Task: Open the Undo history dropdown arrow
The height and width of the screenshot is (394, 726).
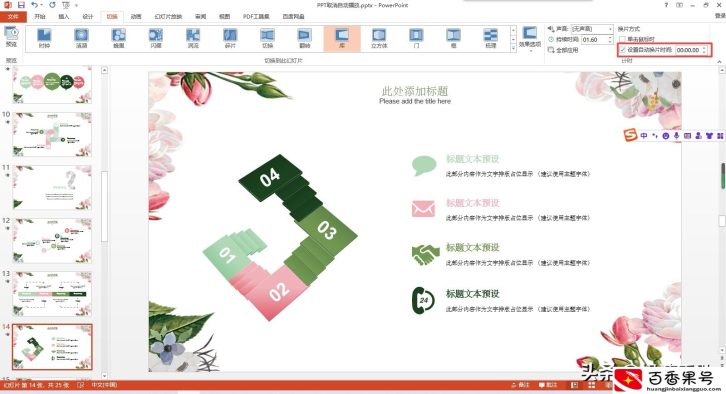Action: tap(41, 6)
